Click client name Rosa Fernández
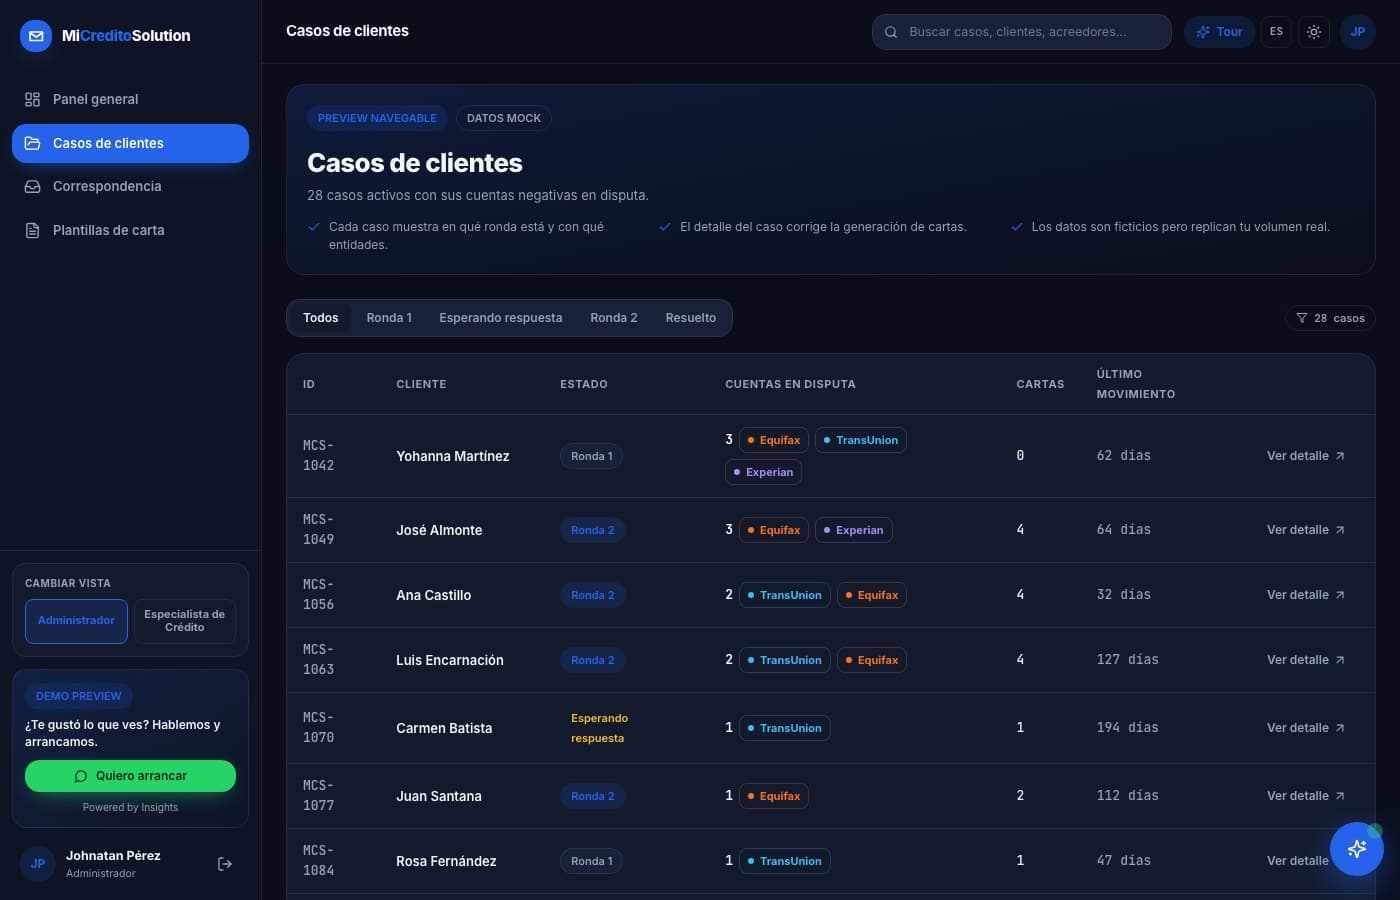 tap(446, 861)
